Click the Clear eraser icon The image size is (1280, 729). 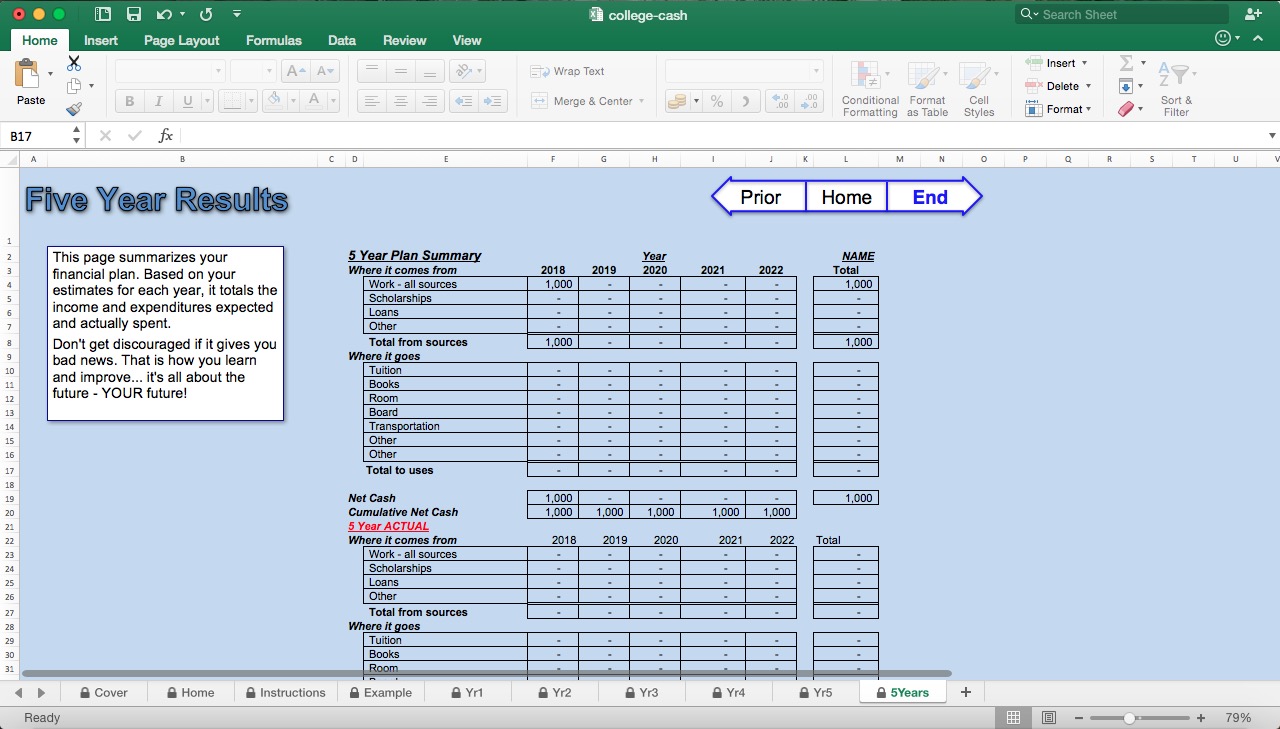pos(1127,109)
